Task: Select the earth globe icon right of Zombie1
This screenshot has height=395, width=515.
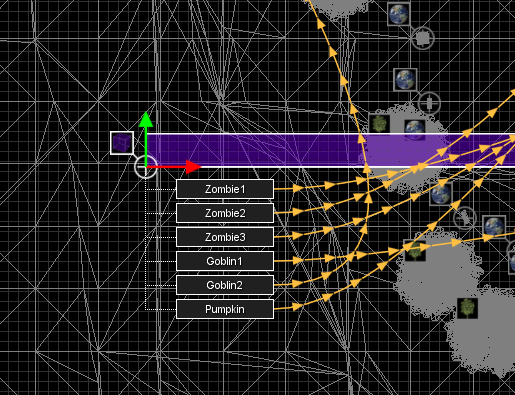Action: [x=441, y=194]
